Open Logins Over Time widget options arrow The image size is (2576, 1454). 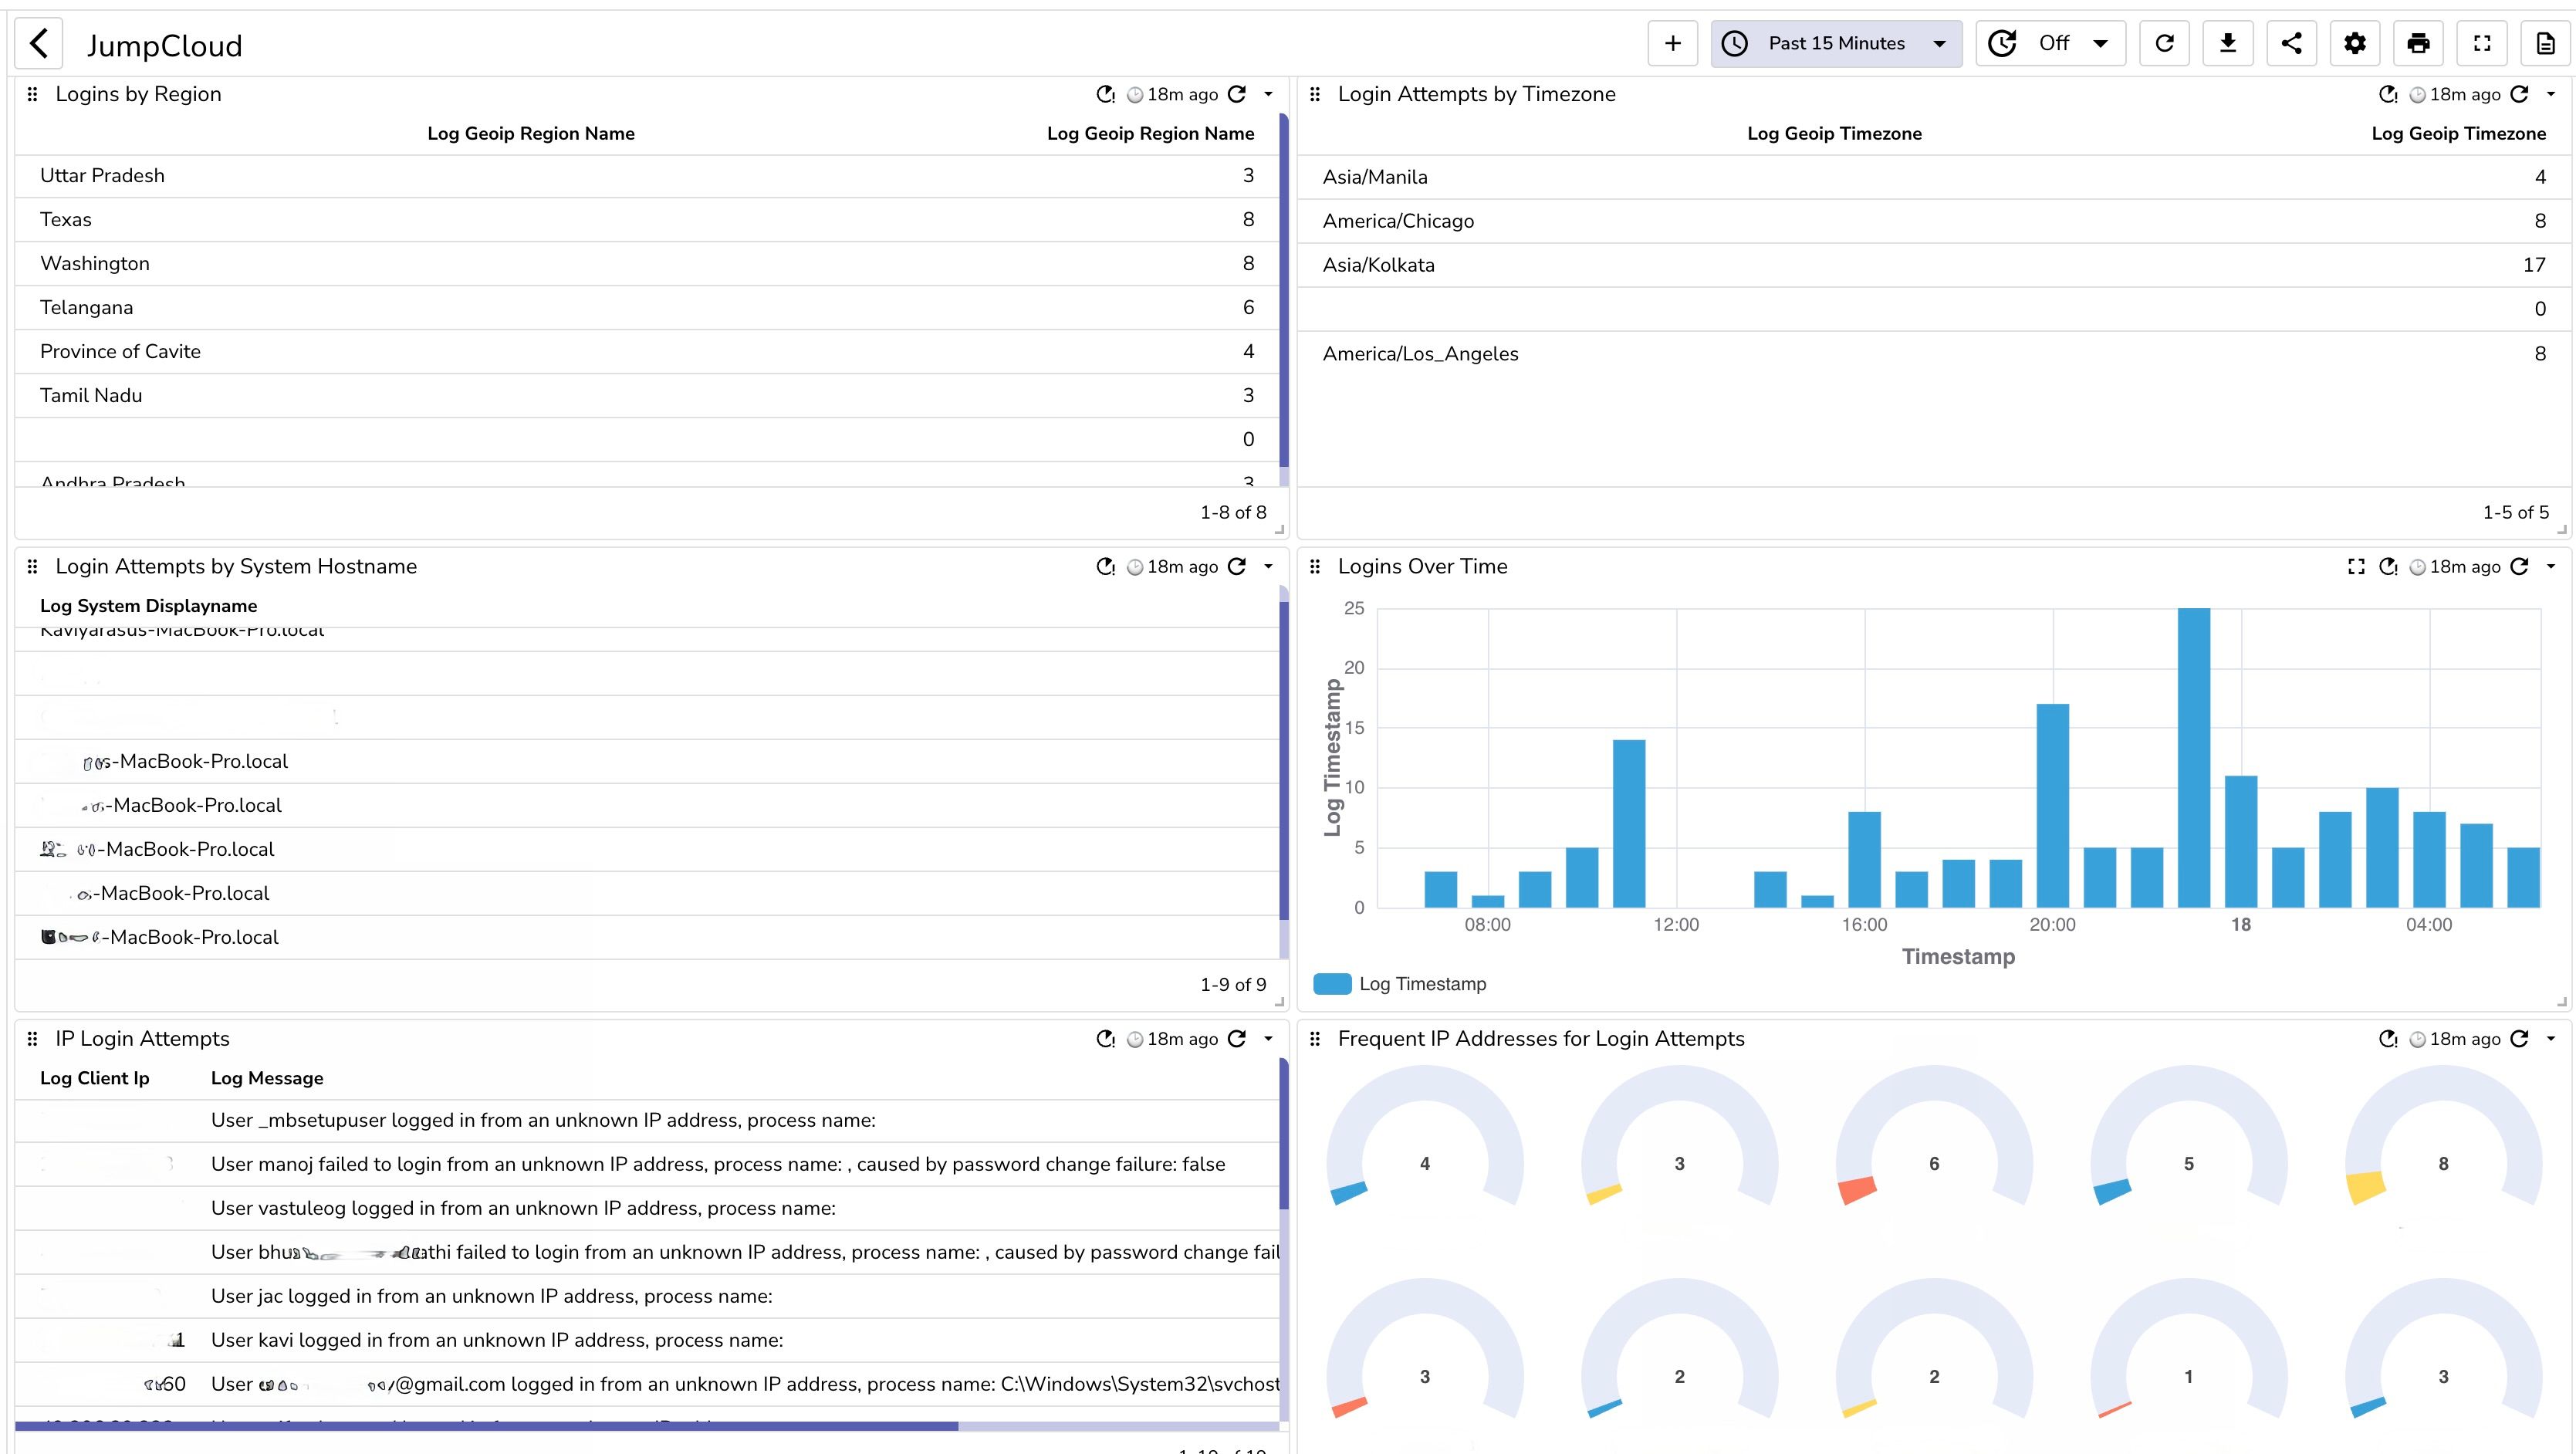pos(2551,567)
